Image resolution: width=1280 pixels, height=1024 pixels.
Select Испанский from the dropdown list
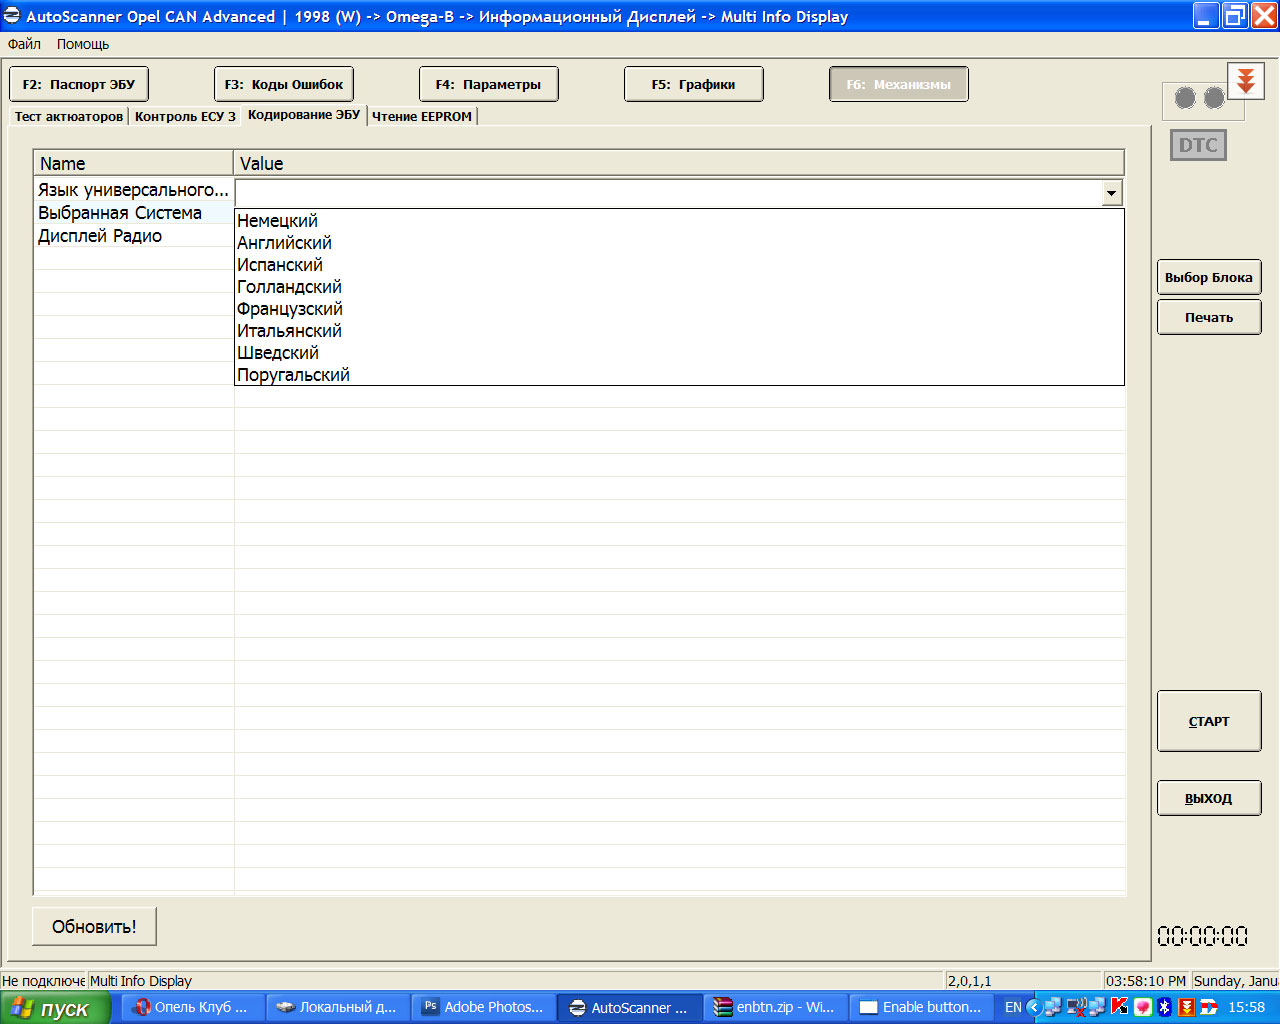(x=679, y=265)
